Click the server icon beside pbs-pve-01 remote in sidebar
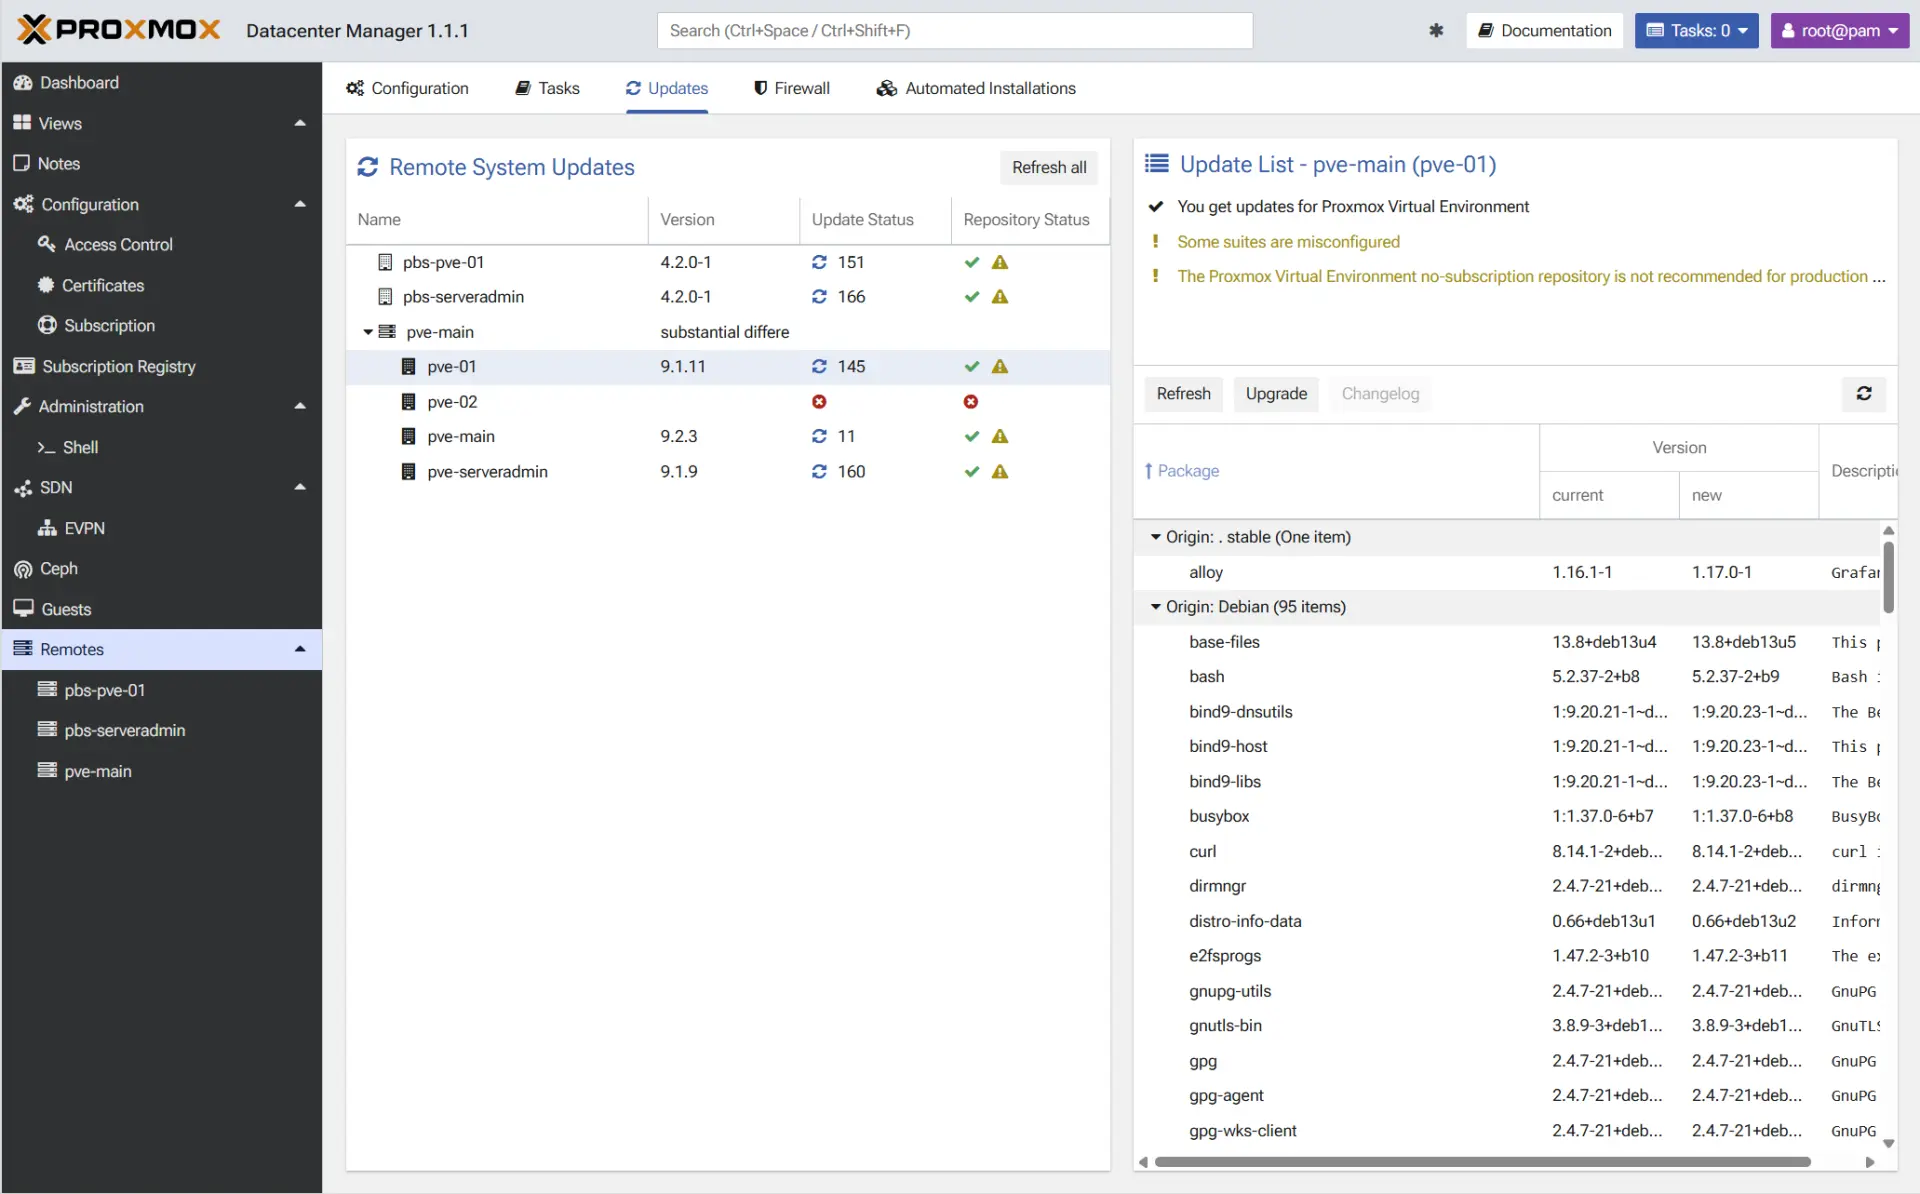 [x=47, y=689]
